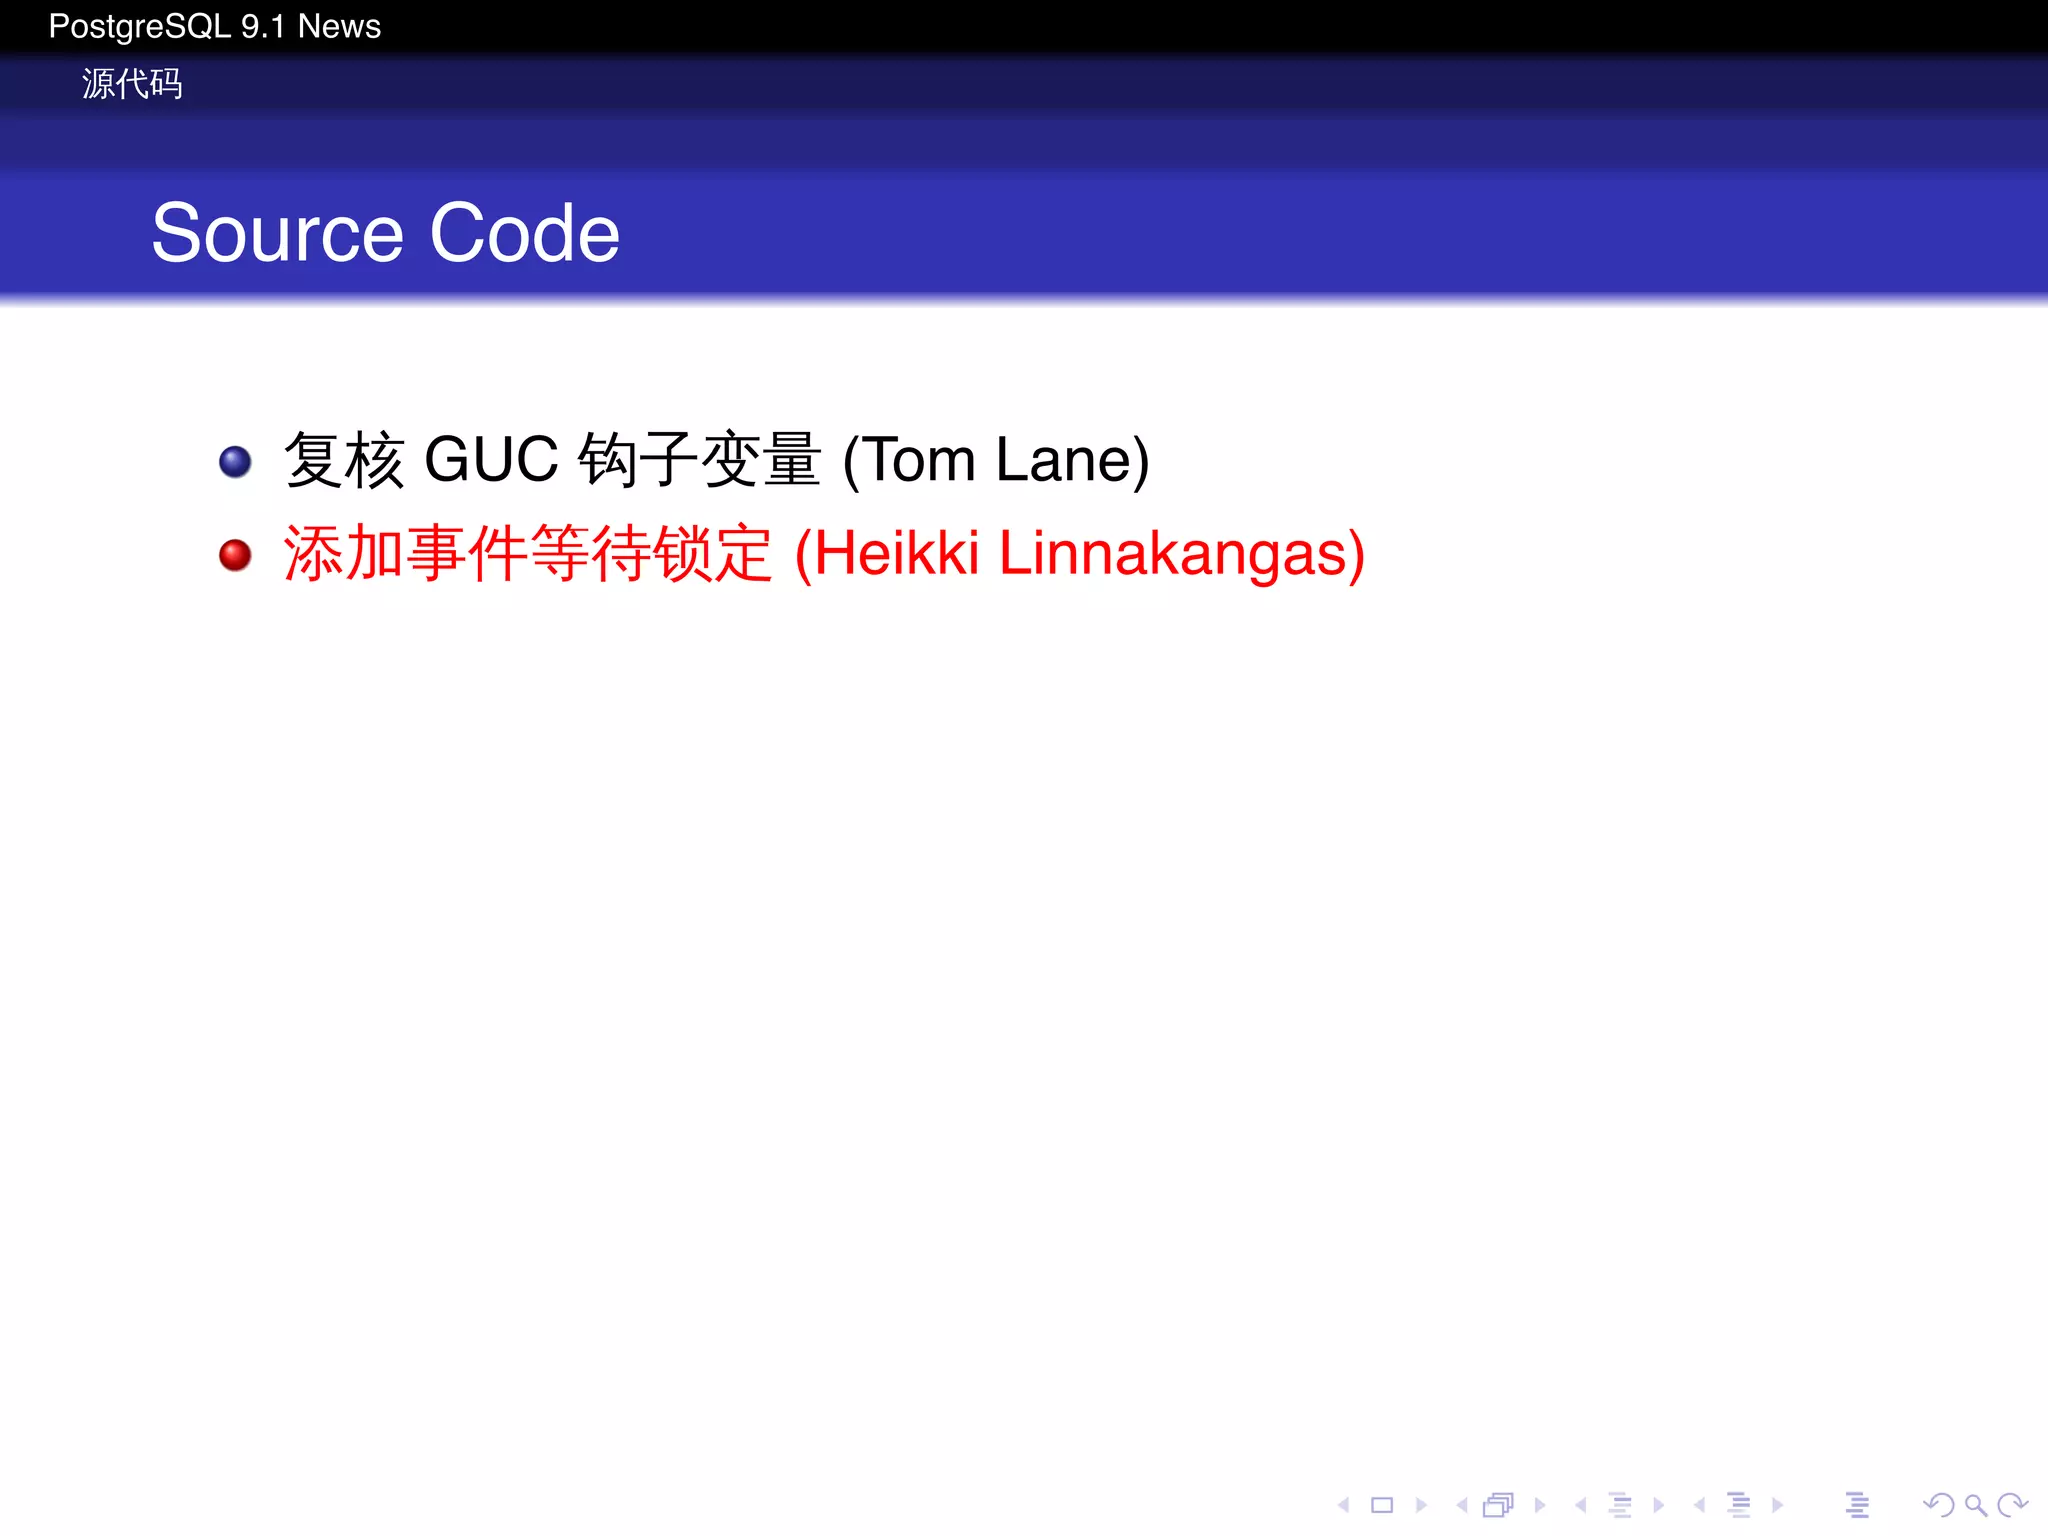Screen dimensions: 2048x1536
Task: Click the slide rectangle navigation icon
Action: click(x=1382, y=1504)
